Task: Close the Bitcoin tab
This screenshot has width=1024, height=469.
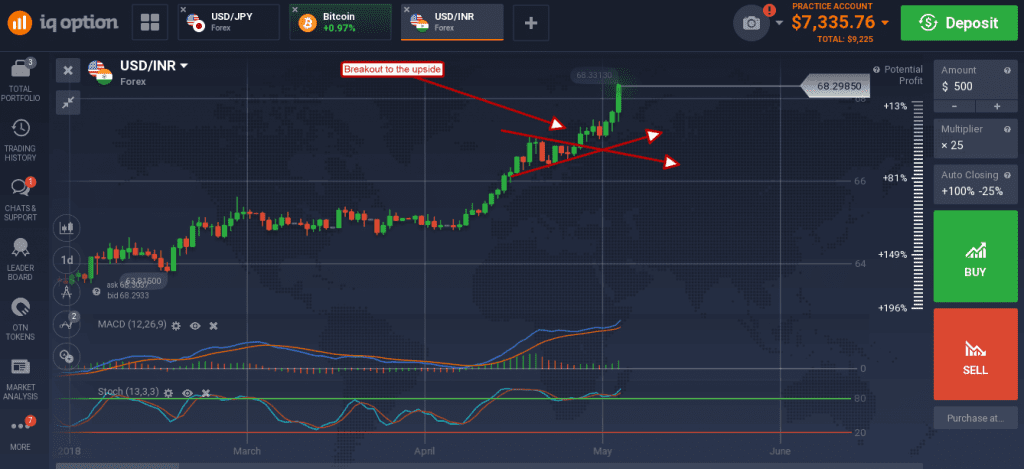Action: tap(295, 10)
